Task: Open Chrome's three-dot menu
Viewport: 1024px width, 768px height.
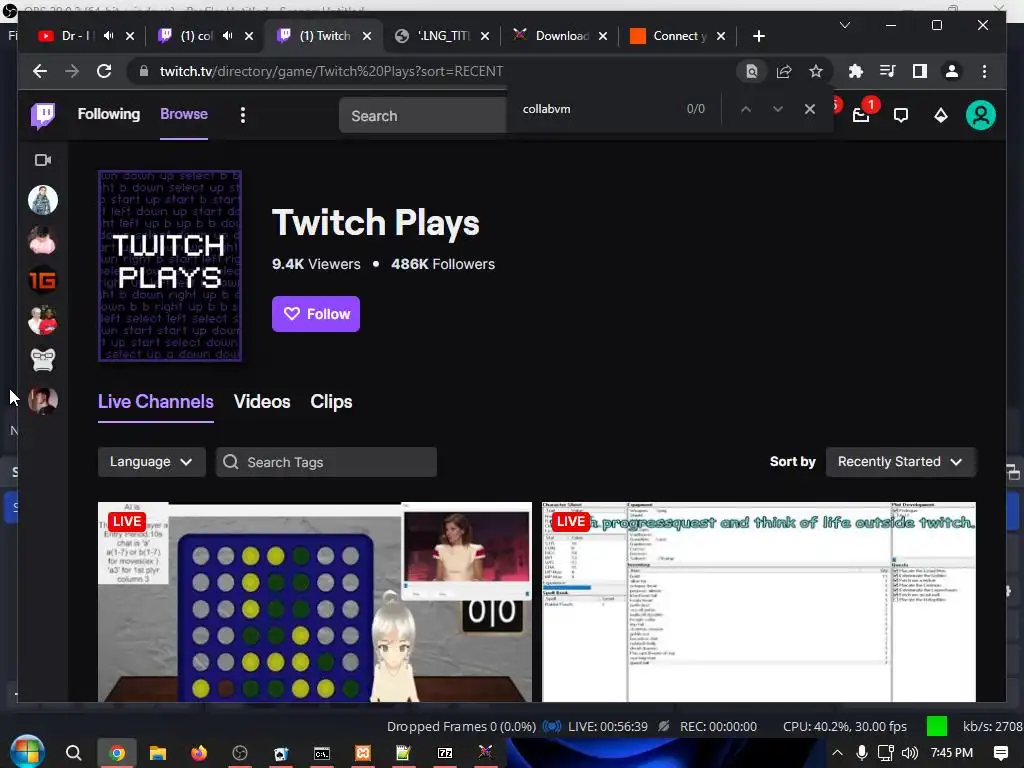Action: point(984,71)
